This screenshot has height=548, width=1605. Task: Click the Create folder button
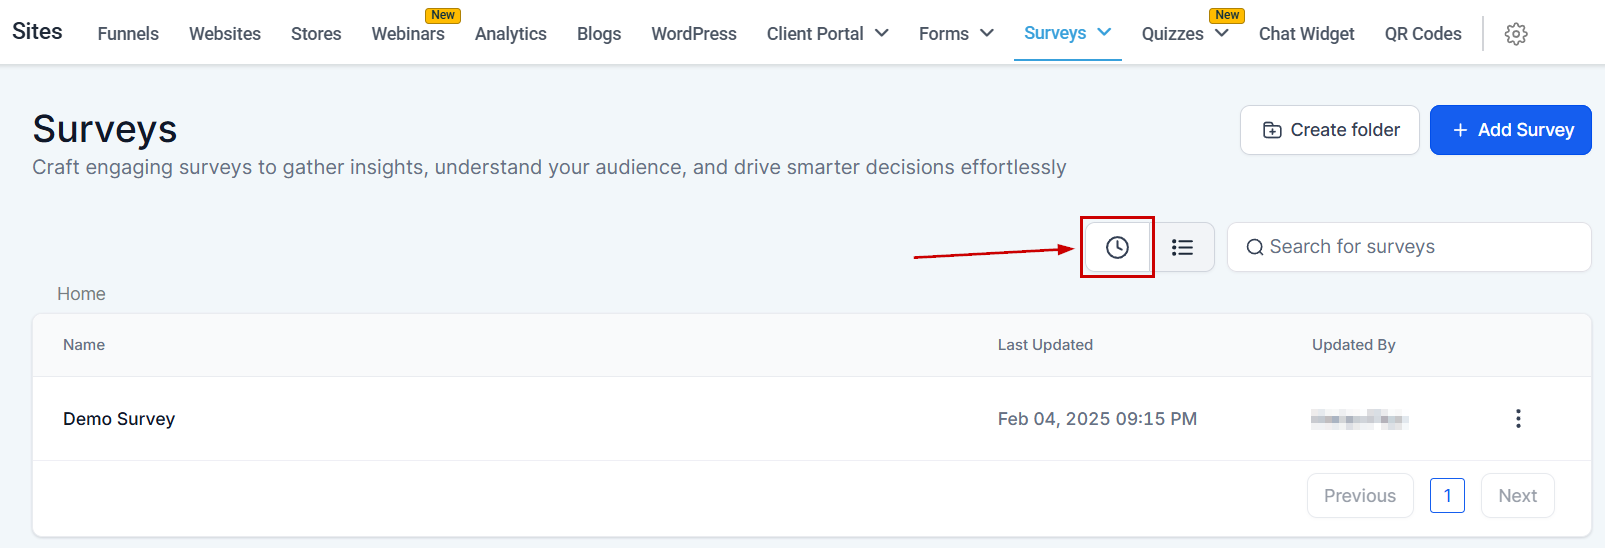(1329, 130)
